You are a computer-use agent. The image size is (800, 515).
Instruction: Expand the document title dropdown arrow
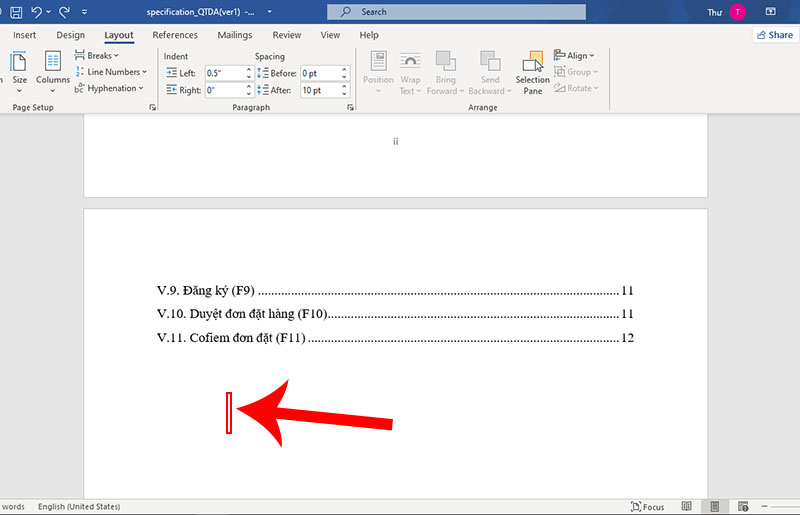tap(269, 12)
